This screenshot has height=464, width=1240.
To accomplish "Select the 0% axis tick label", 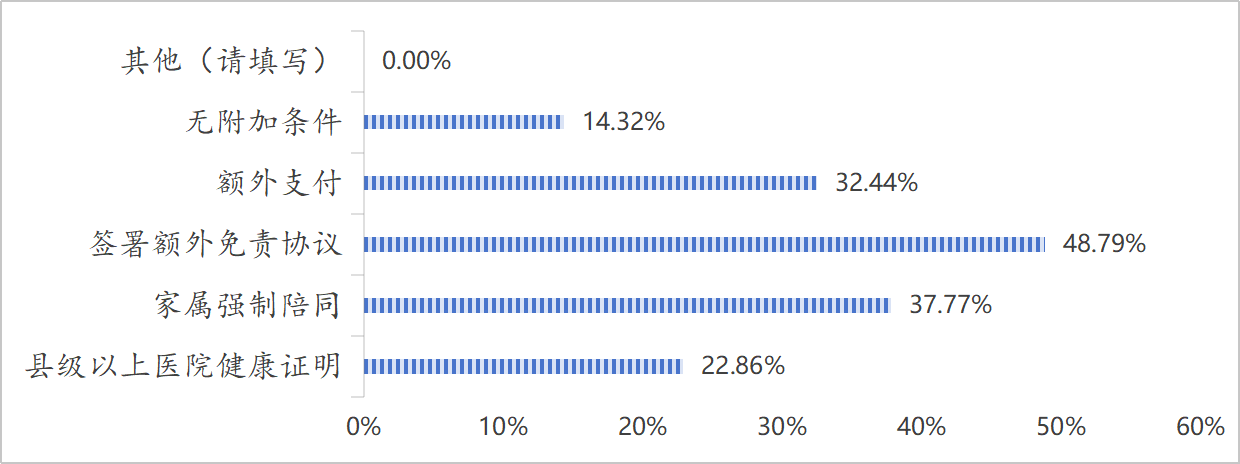I will click(363, 427).
